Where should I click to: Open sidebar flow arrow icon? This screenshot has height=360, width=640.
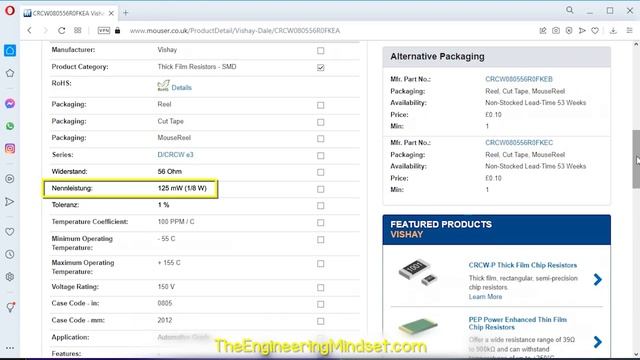tap(10, 202)
